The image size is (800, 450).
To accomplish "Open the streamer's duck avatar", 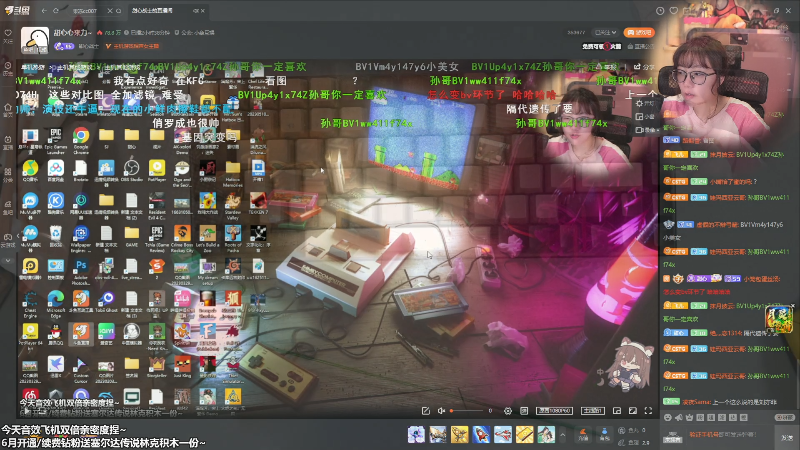I will pyautogui.click(x=35, y=40).
